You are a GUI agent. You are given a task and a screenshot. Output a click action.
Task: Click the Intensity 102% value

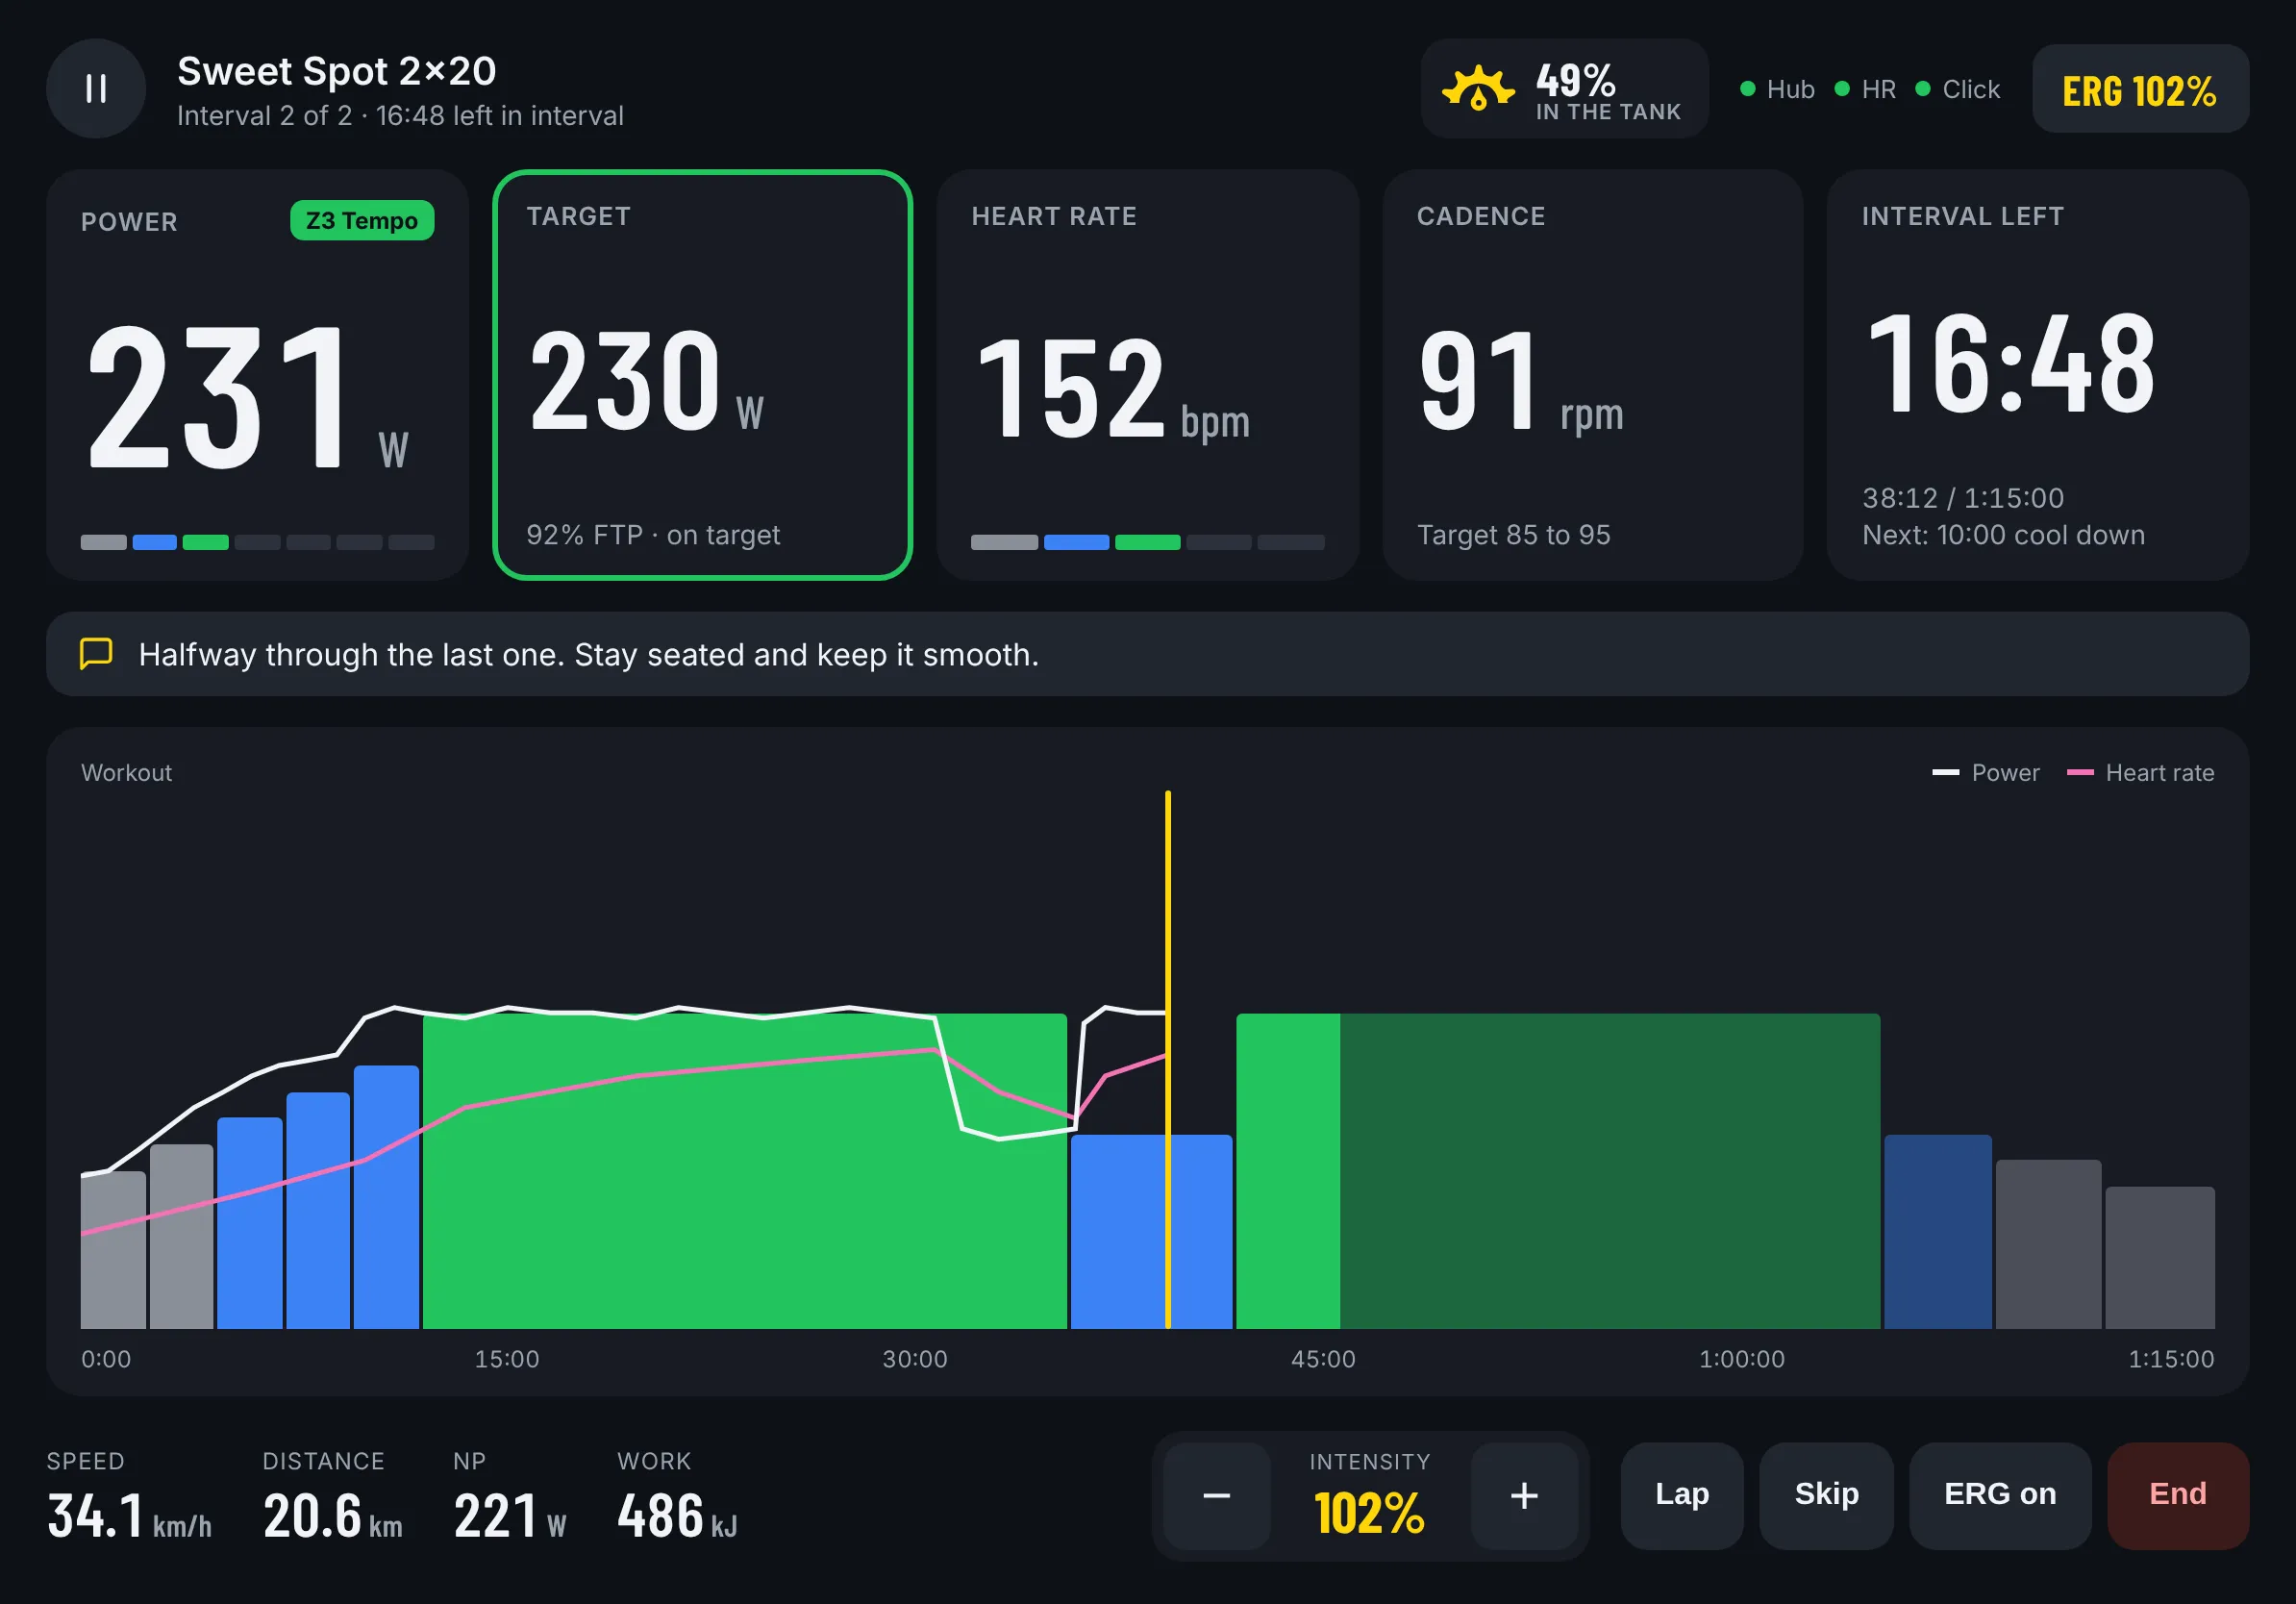[1370, 1513]
